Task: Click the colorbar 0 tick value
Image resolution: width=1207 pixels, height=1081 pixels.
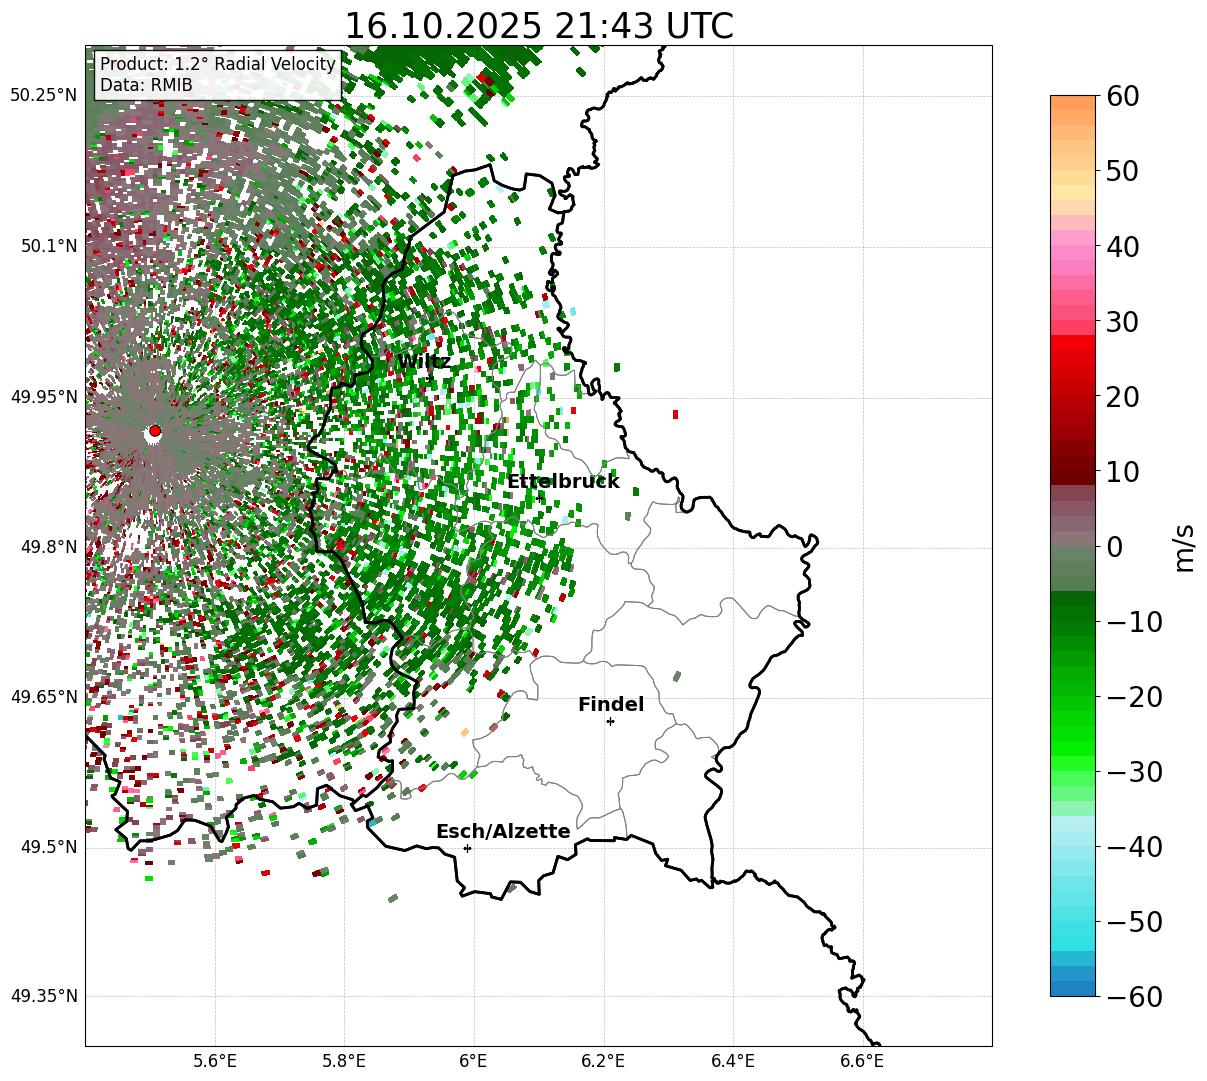Action: [x=1113, y=546]
